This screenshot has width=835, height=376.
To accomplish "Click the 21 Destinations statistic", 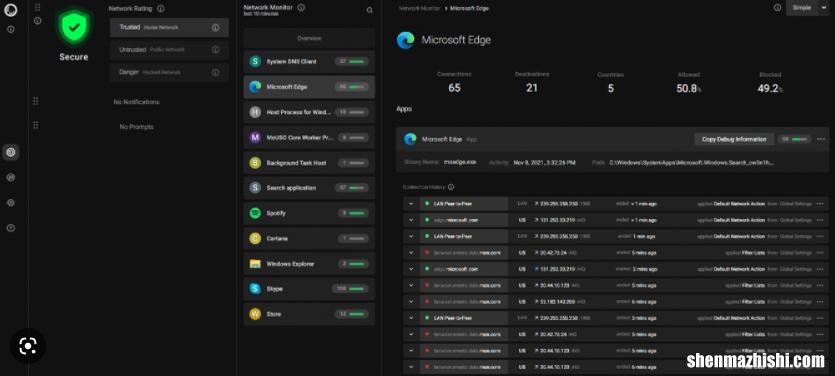I will tap(532, 83).
